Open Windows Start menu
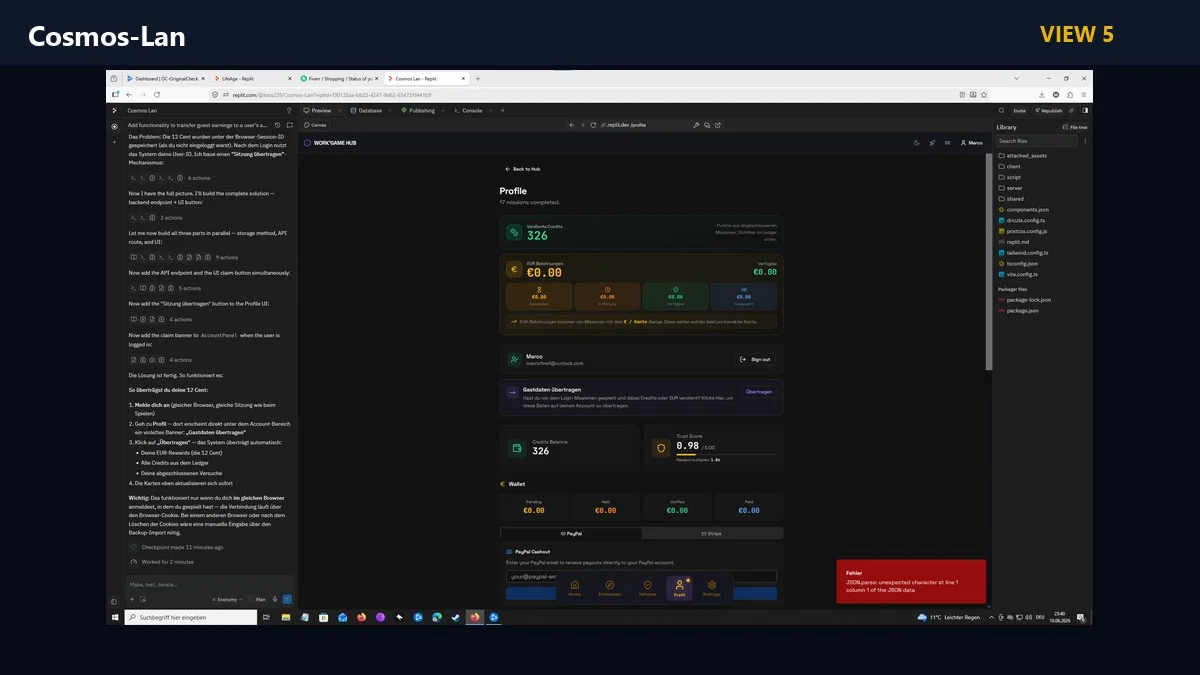The height and width of the screenshot is (675, 1200). pyautogui.click(x=115, y=618)
